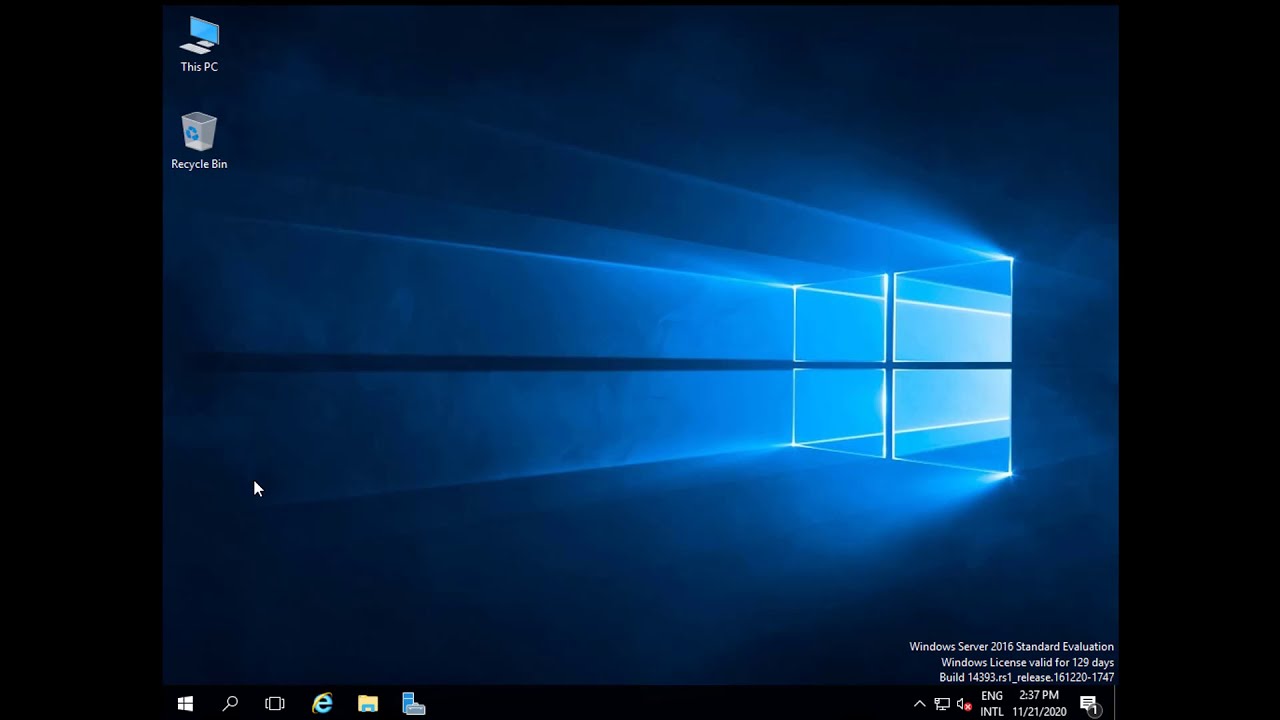Select the This PC desktop icon

[199, 45]
